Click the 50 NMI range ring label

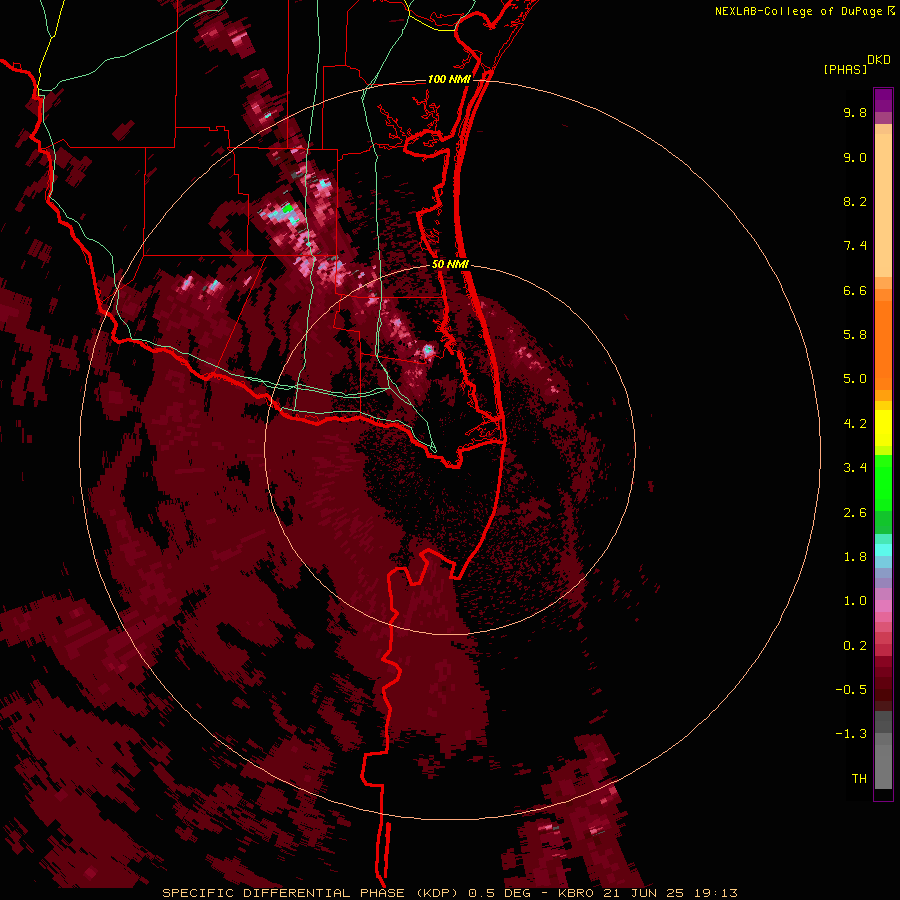point(450,264)
